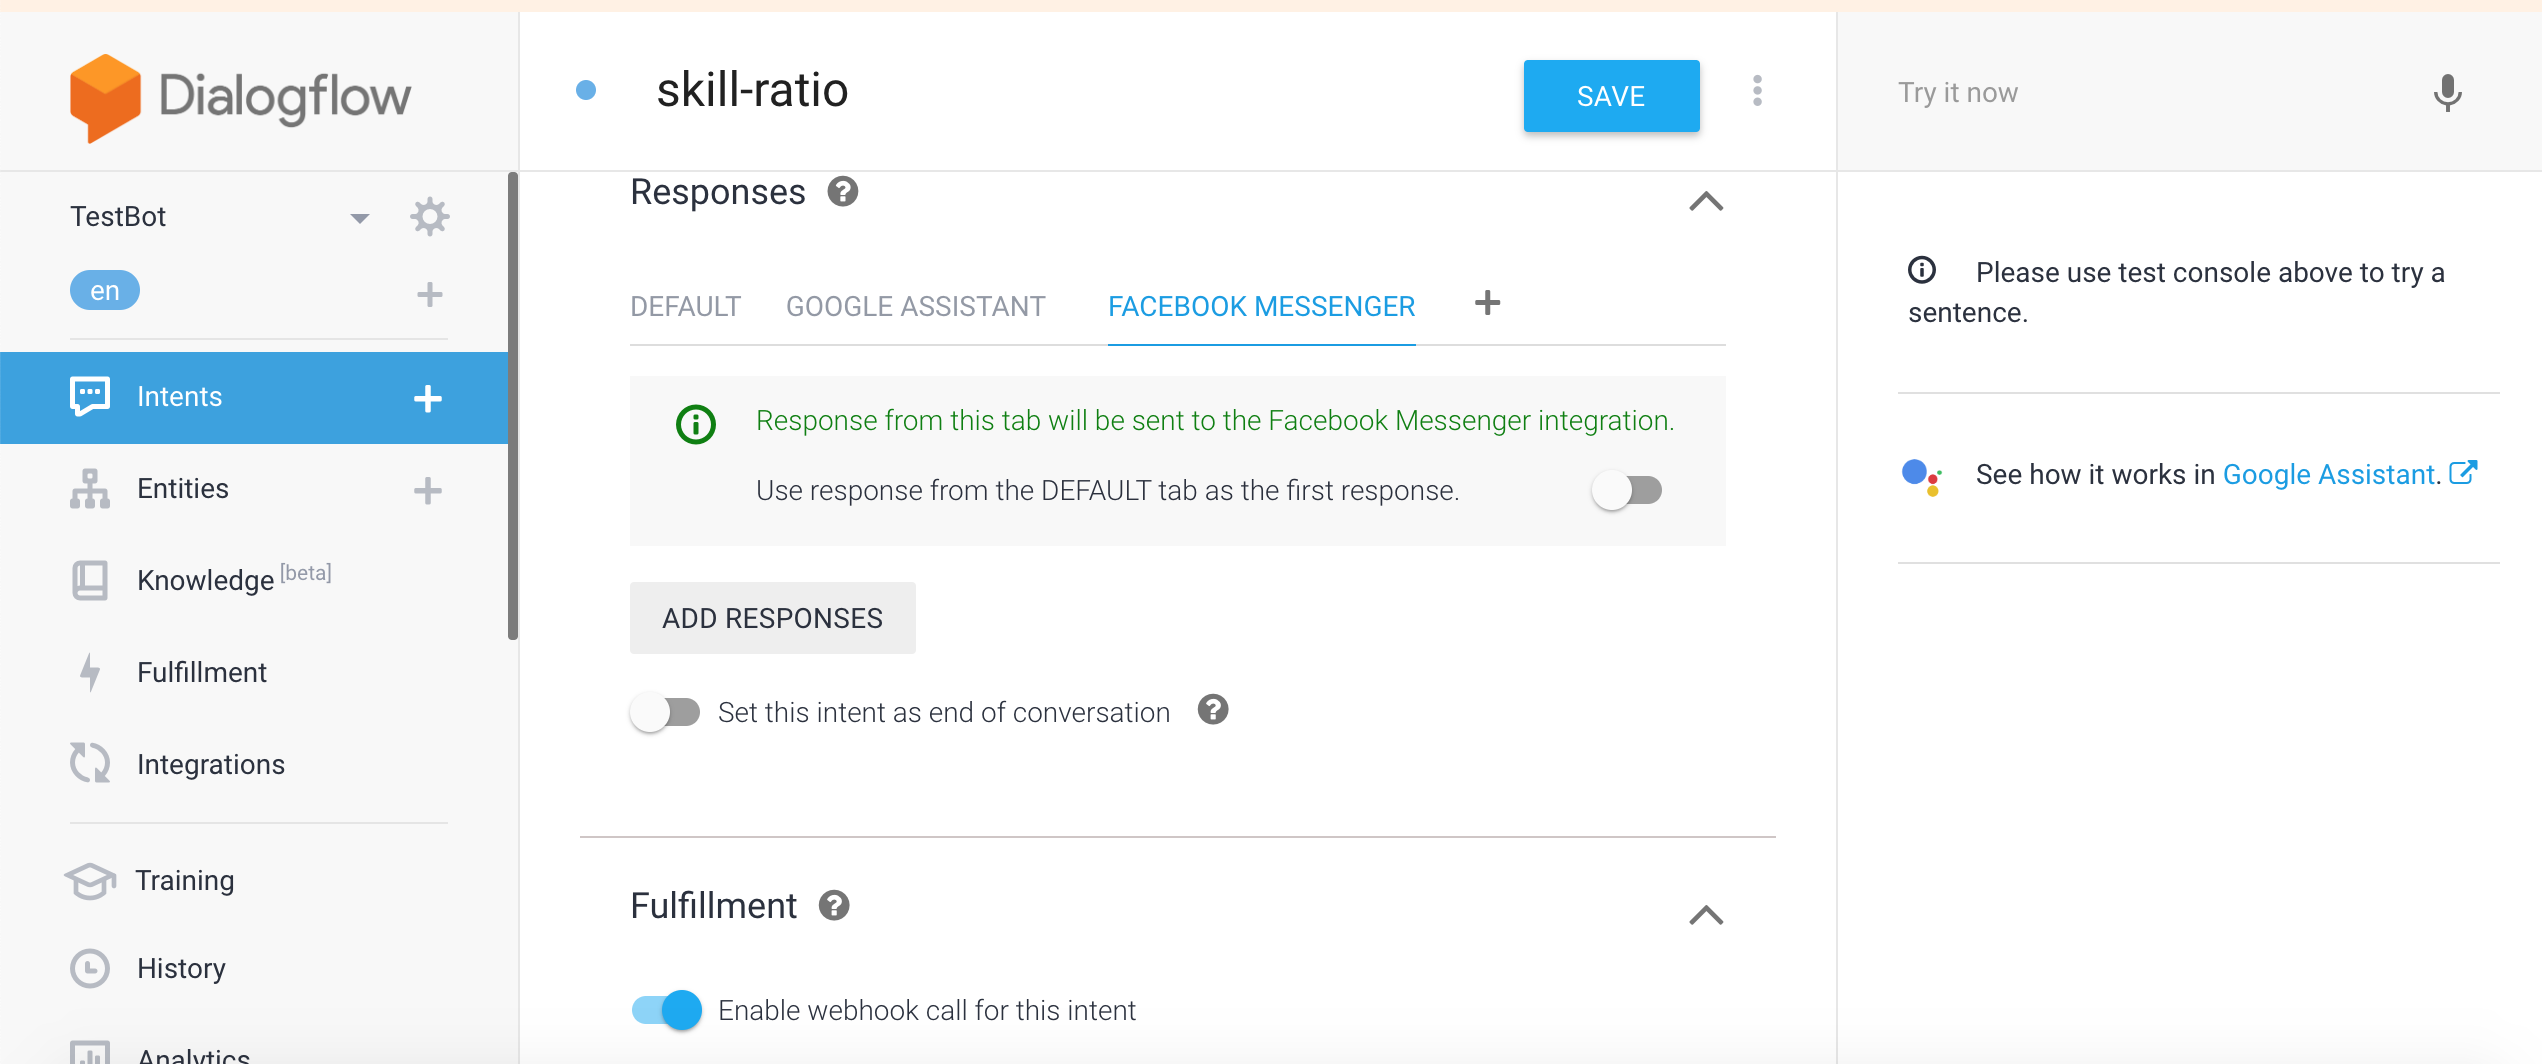The width and height of the screenshot is (2542, 1064).
Task: Click the Try it now input field
Action: [x=2150, y=93]
